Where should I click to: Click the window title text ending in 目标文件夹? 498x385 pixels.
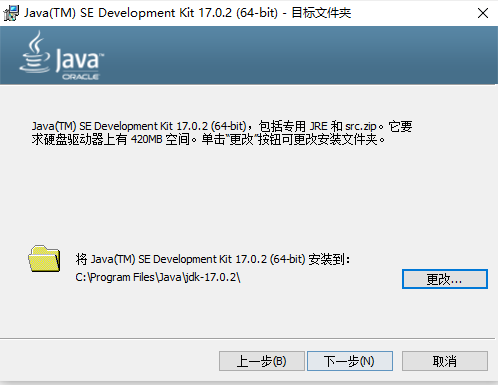click(188, 13)
